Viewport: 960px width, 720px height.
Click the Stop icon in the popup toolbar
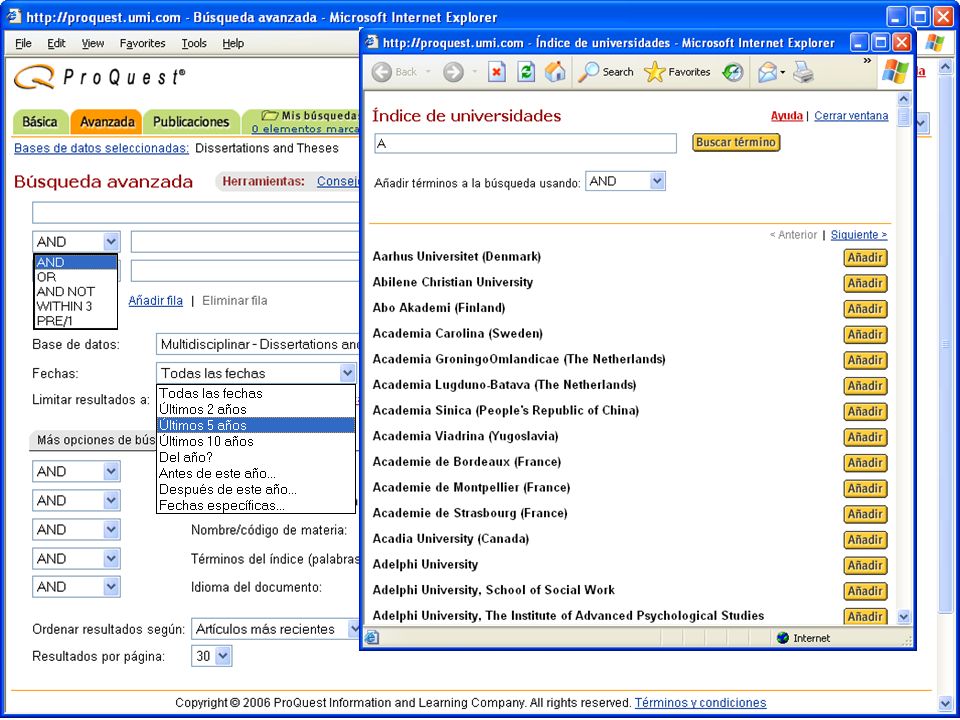pos(497,72)
